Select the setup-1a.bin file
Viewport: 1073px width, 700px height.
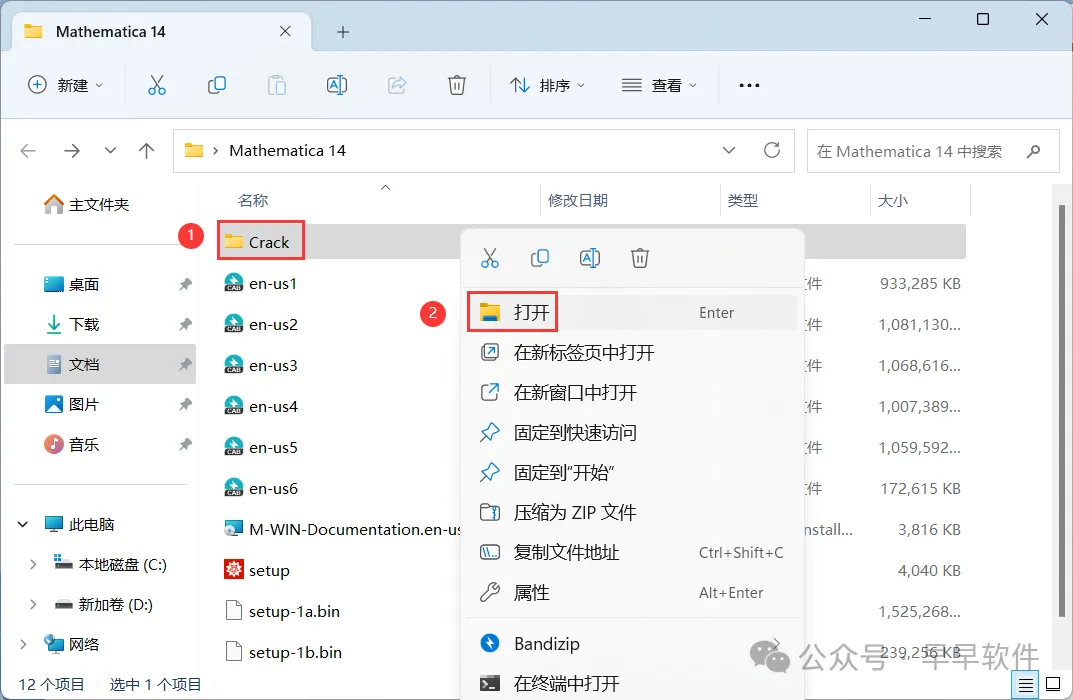click(283, 611)
